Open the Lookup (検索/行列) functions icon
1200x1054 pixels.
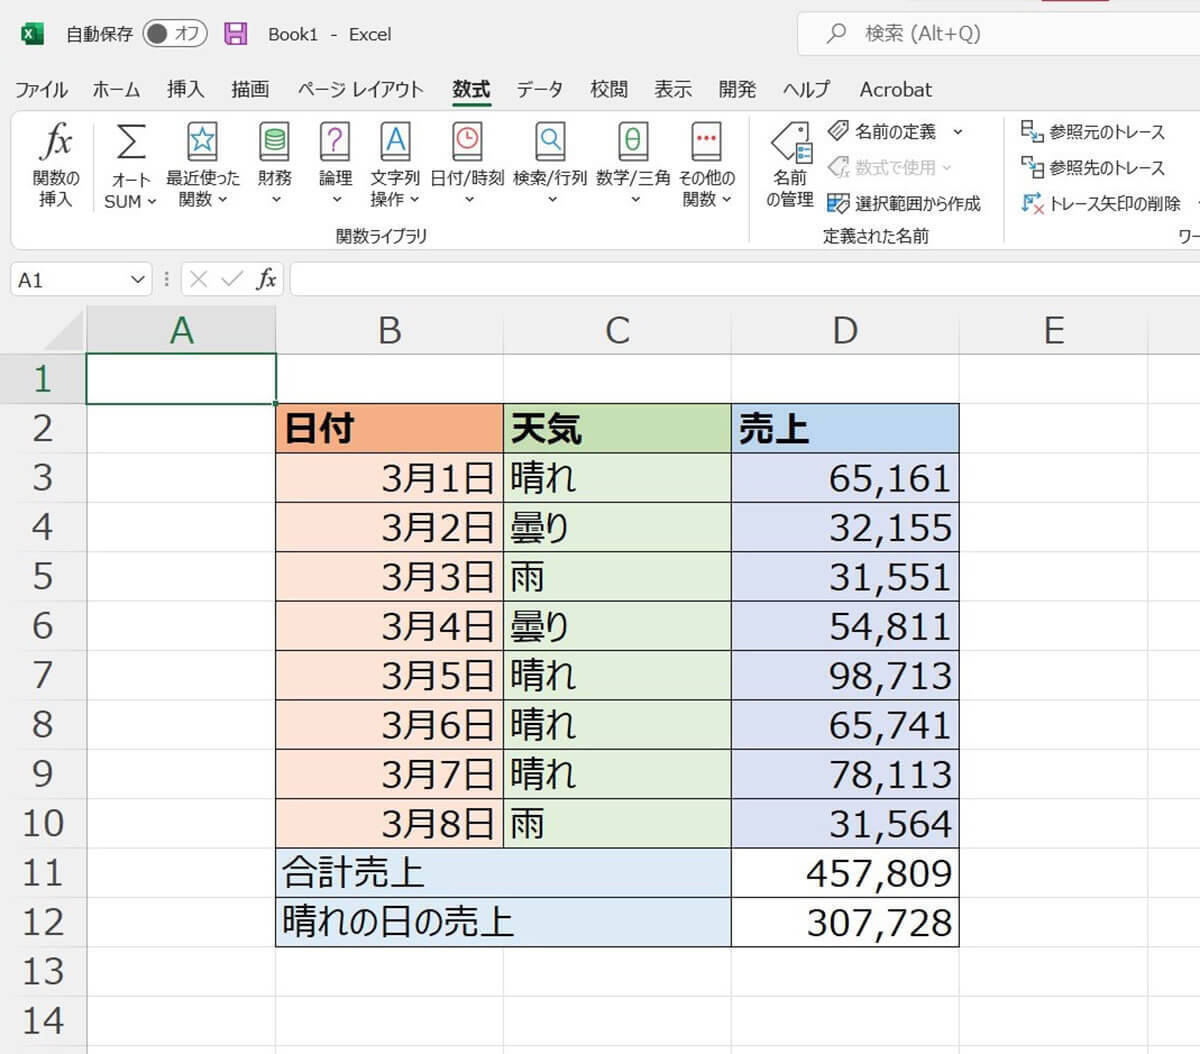pyautogui.click(x=549, y=144)
